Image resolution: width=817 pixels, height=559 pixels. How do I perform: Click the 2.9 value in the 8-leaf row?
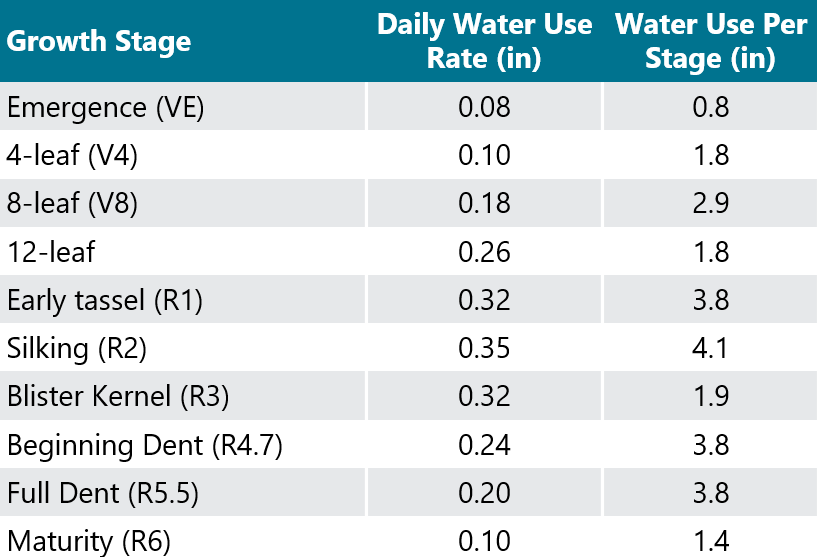click(x=710, y=203)
